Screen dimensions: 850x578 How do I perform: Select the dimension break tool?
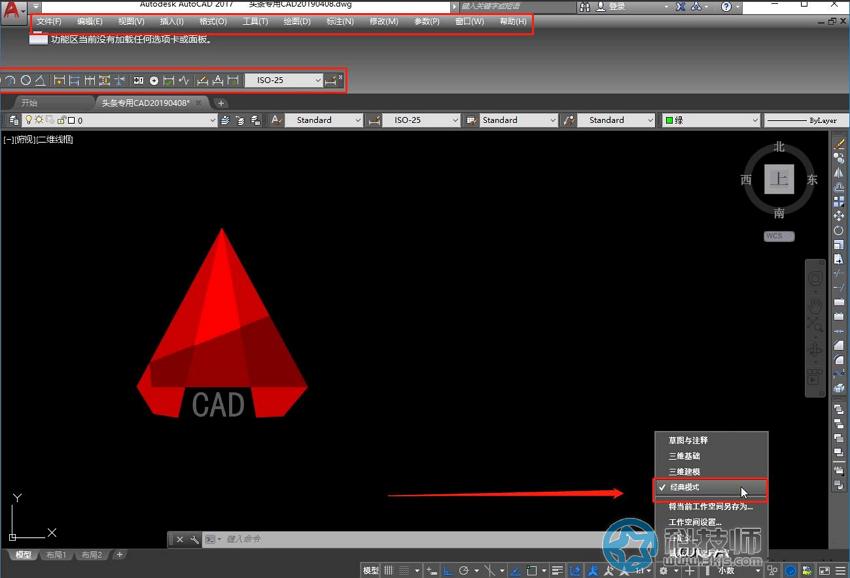[x=119, y=81]
